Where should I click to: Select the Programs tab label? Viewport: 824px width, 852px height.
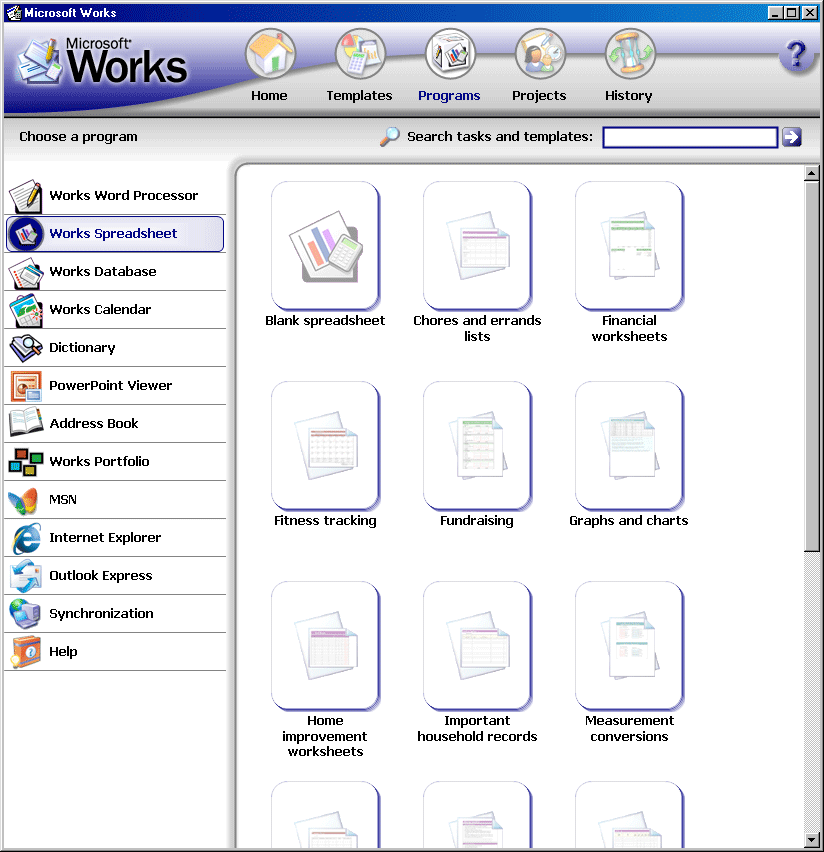pos(449,96)
